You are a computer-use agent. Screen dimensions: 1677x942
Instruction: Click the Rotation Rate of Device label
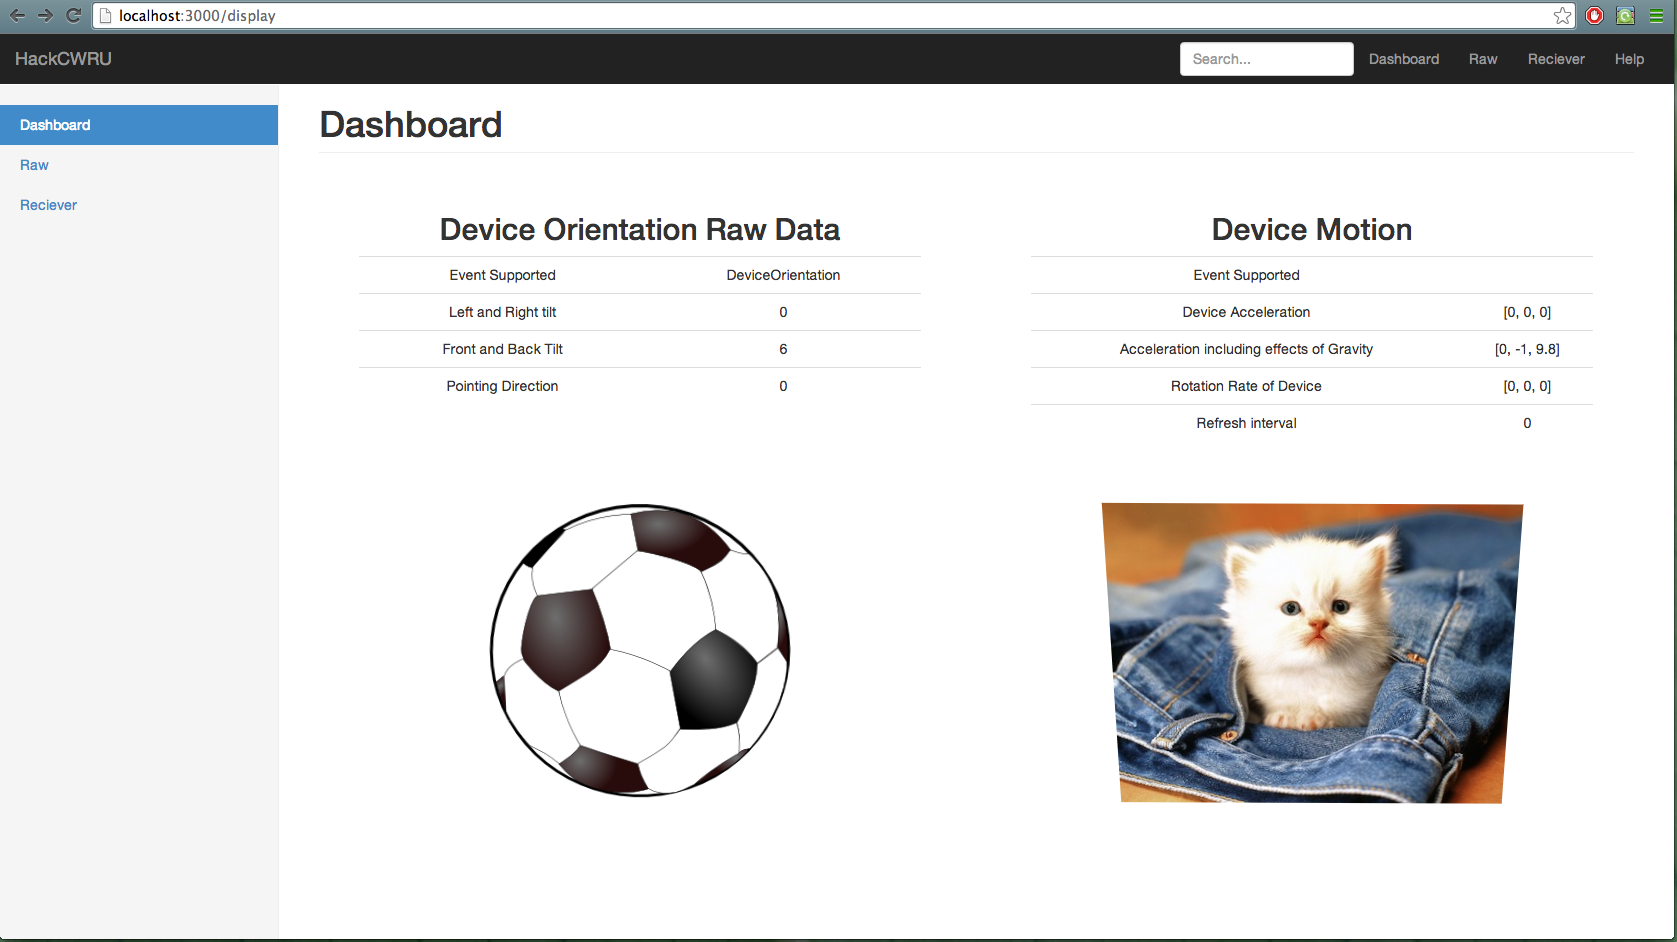click(x=1246, y=386)
